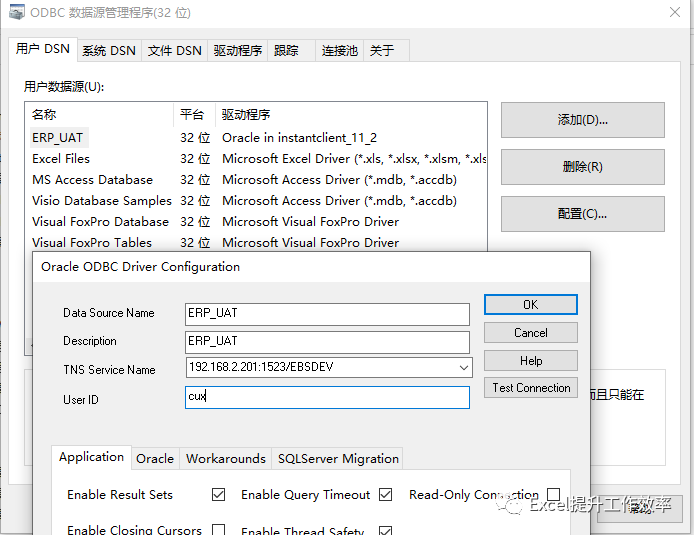Select the Excel Files data source row

point(61,159)
